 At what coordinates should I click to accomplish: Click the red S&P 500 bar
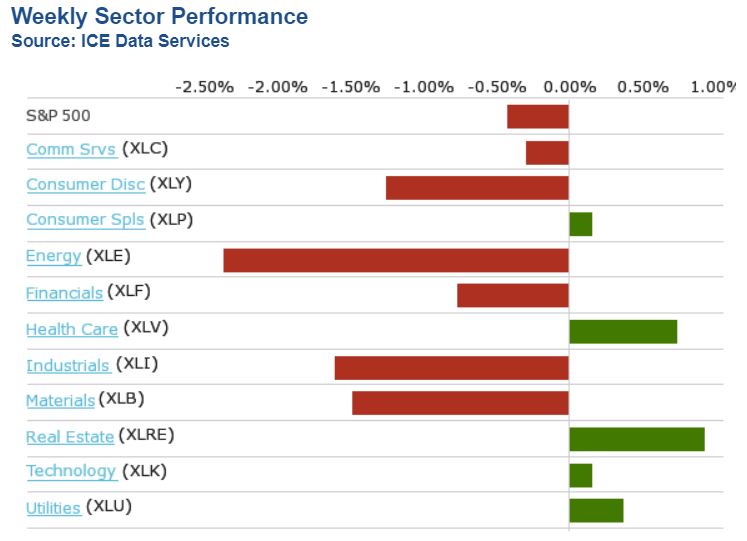tap(538, 116)
